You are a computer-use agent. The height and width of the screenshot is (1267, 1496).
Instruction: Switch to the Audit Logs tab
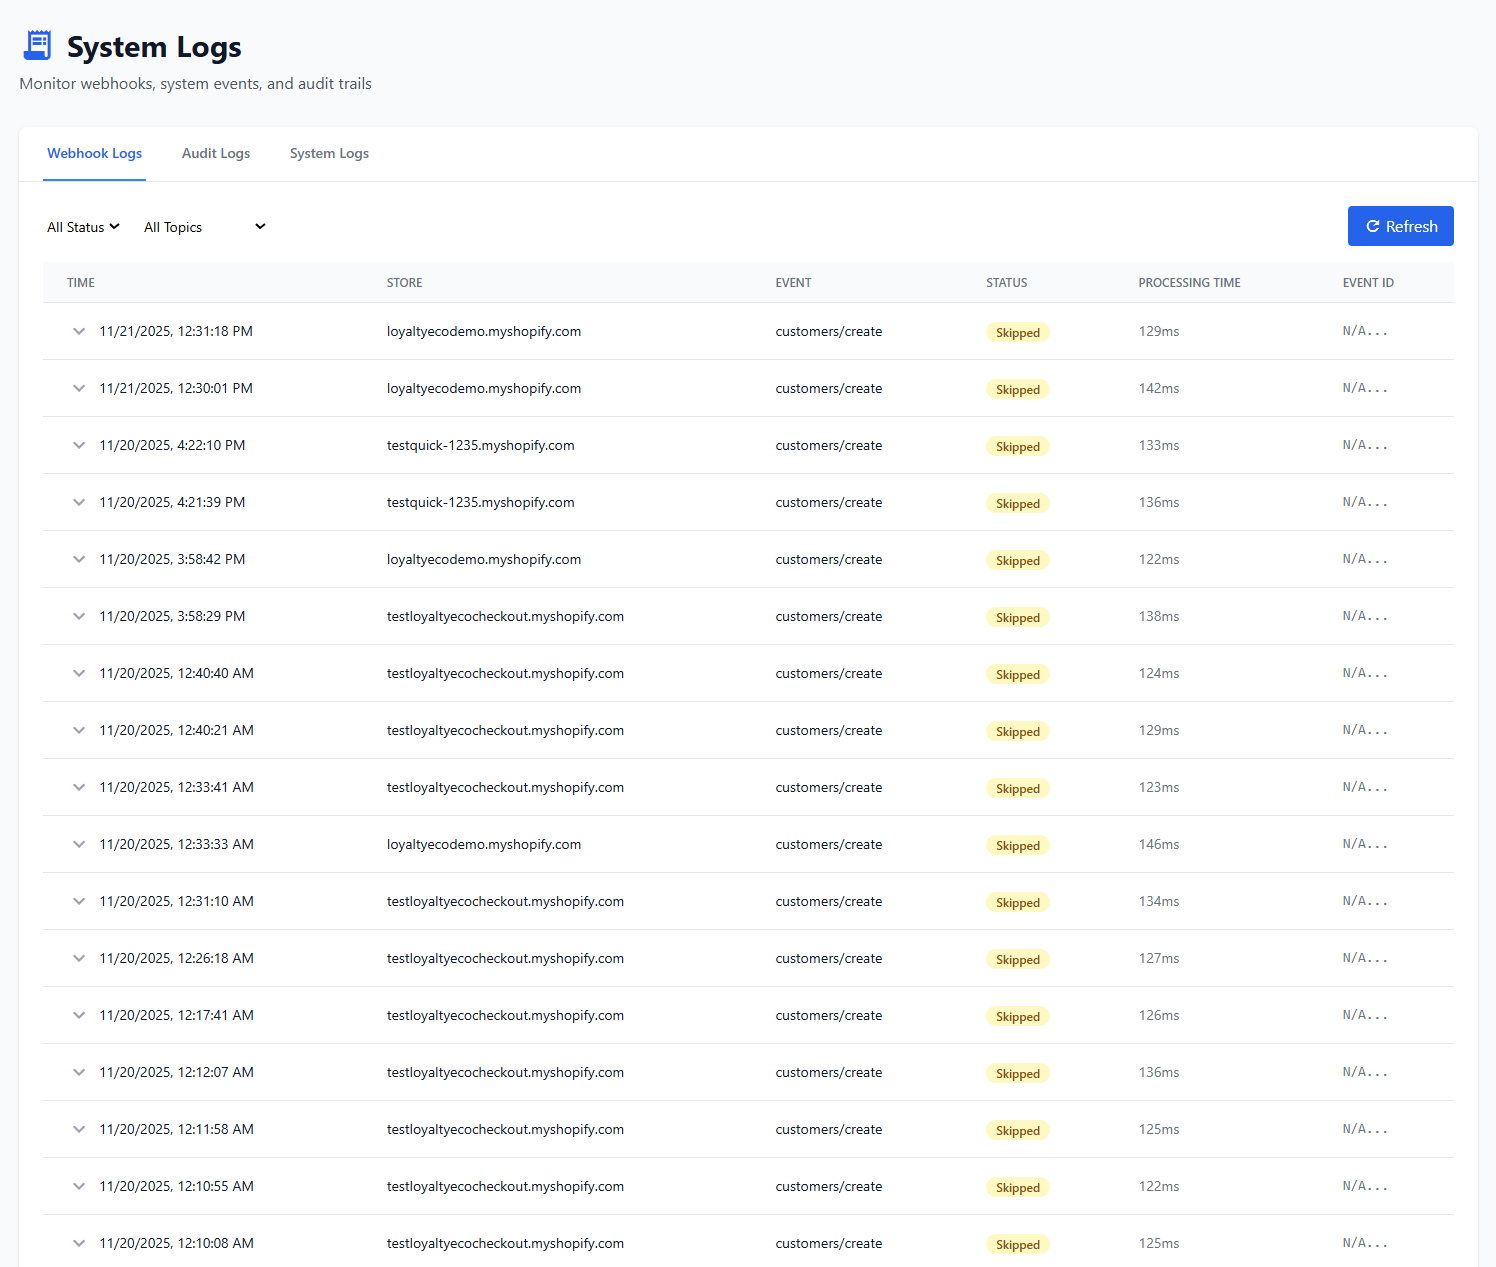tap(216, 153)
